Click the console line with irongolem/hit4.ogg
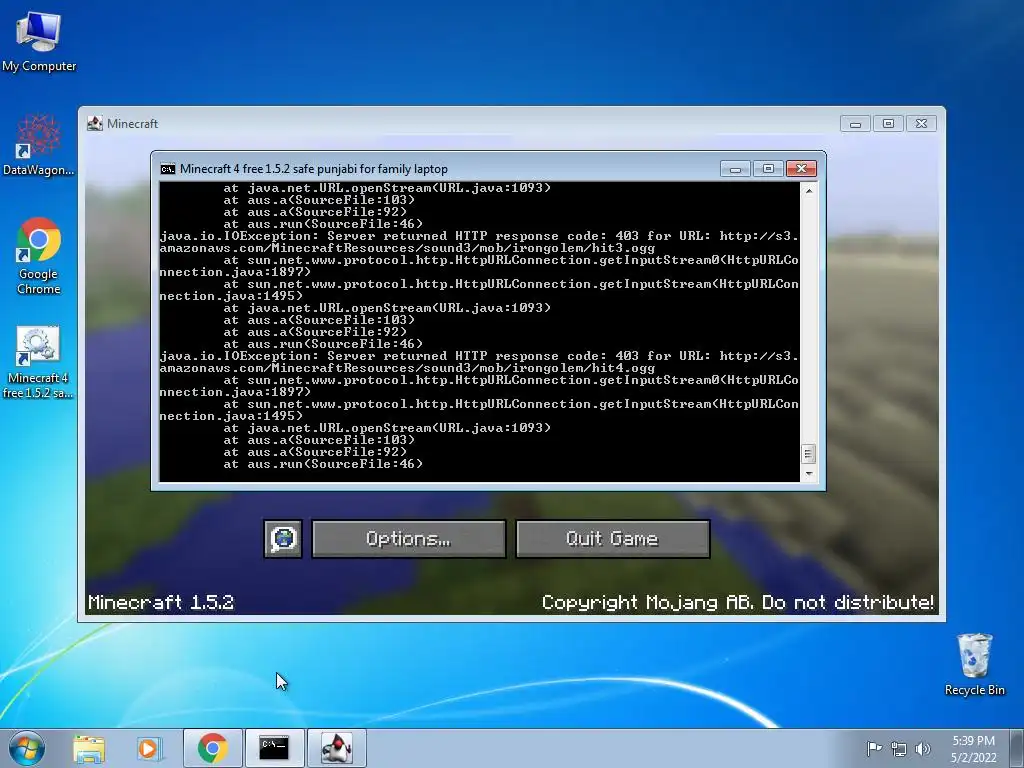Viewport: 1024px width, 768px height. point(407,368)
